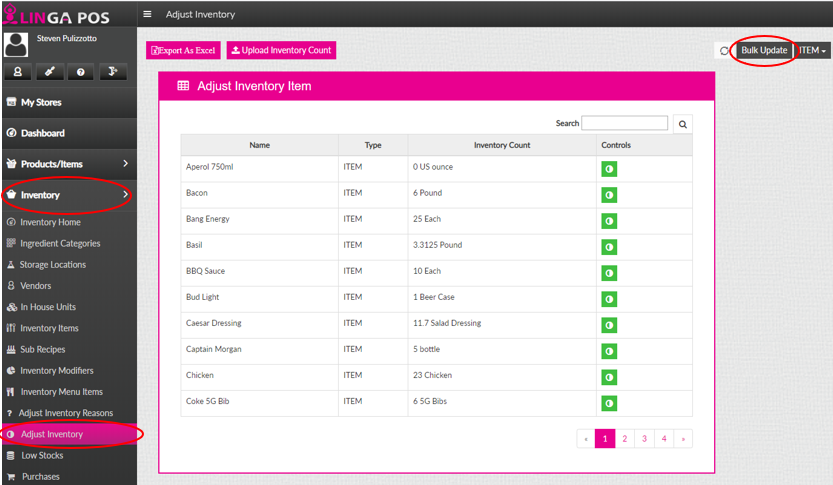
Task: Click page 1 pagination button
Action: click(605, 439)
